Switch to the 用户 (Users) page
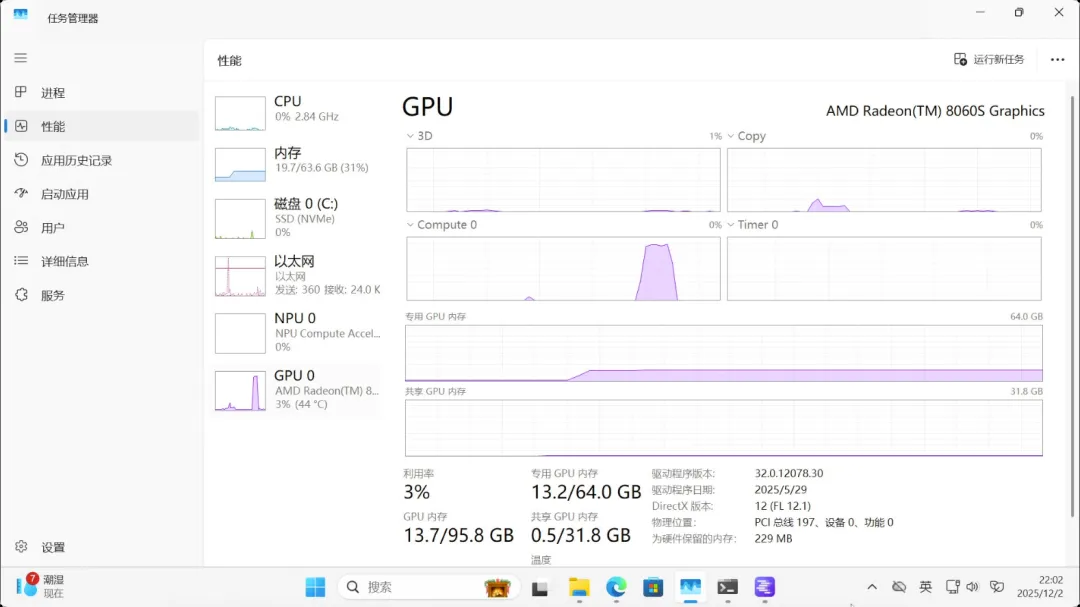Viewport: 1080px width, 607px height. (x=53, y=228)
